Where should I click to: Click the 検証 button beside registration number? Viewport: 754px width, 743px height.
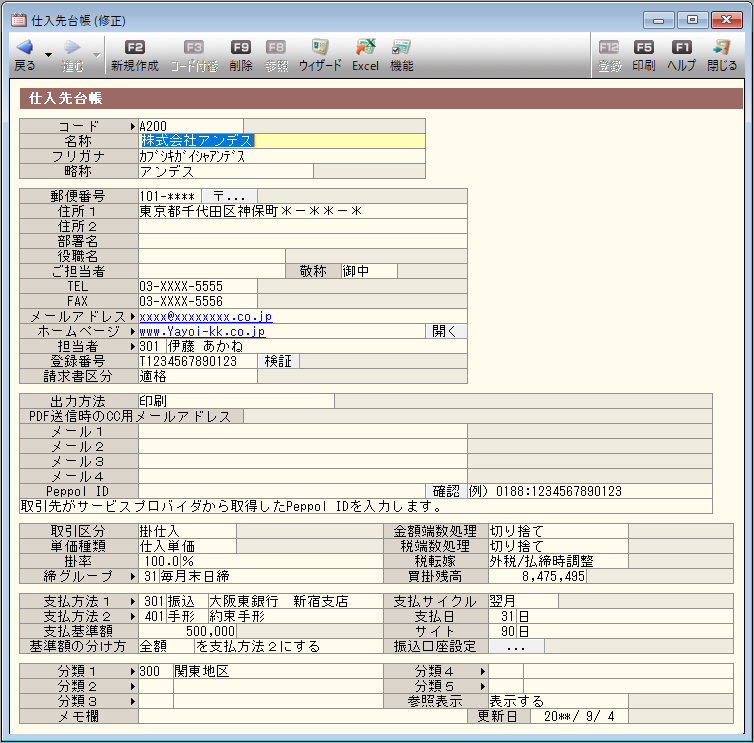278,361
